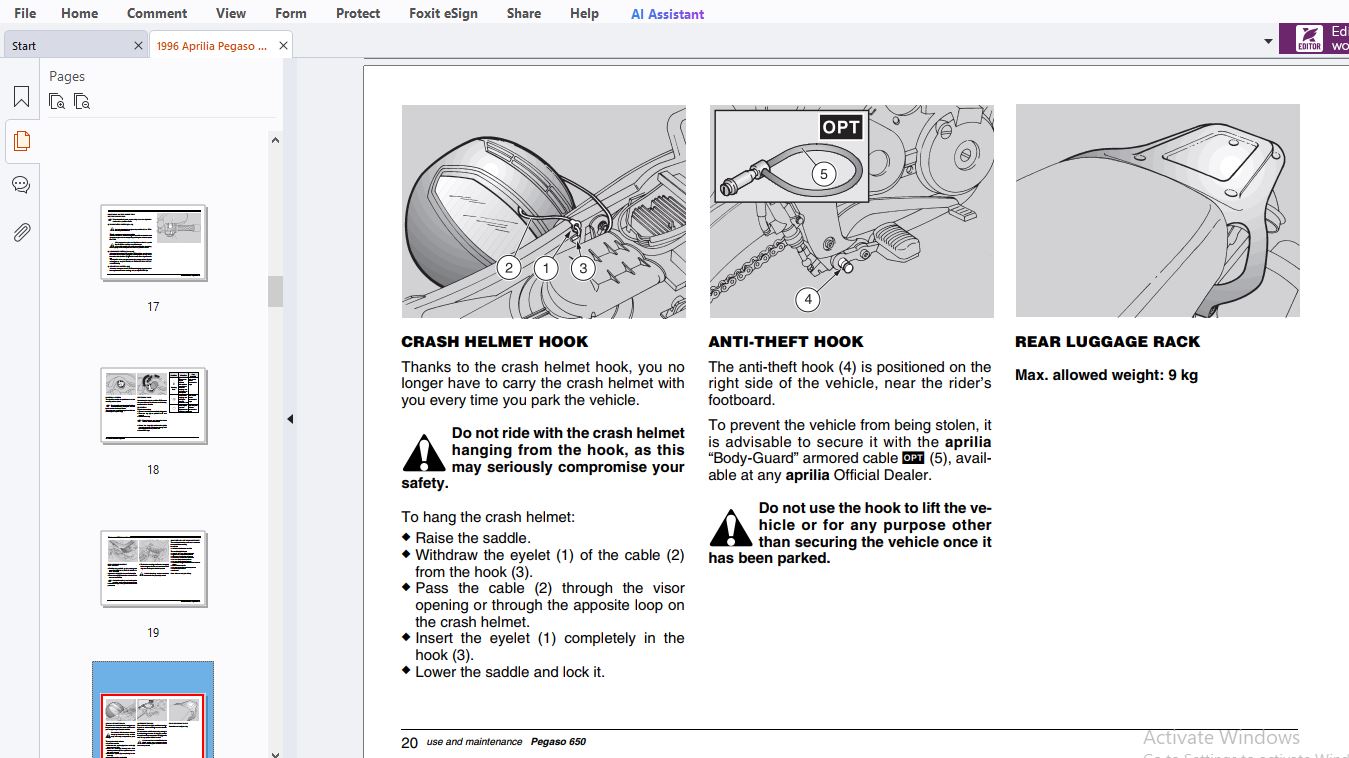The image size is (1349, 758).
Task: Click page number 20 in footer
Action: point(409,742)
